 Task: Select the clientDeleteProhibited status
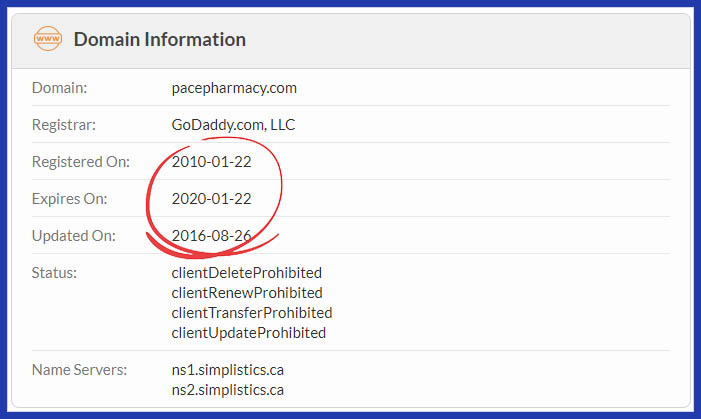(x=246, y=273)
